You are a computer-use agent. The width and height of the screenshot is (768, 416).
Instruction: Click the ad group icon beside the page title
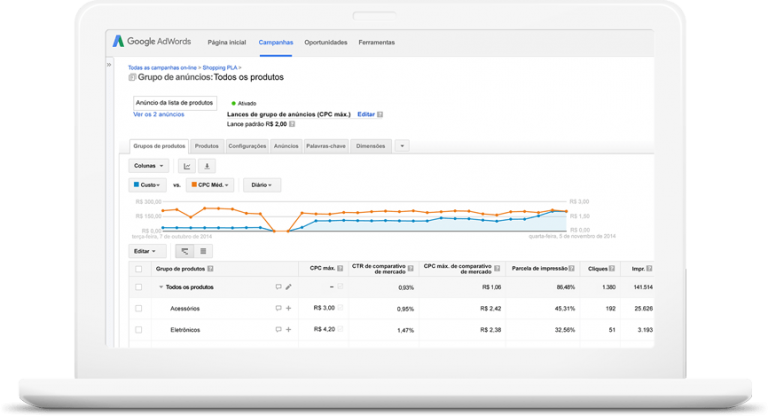point(132,77)
